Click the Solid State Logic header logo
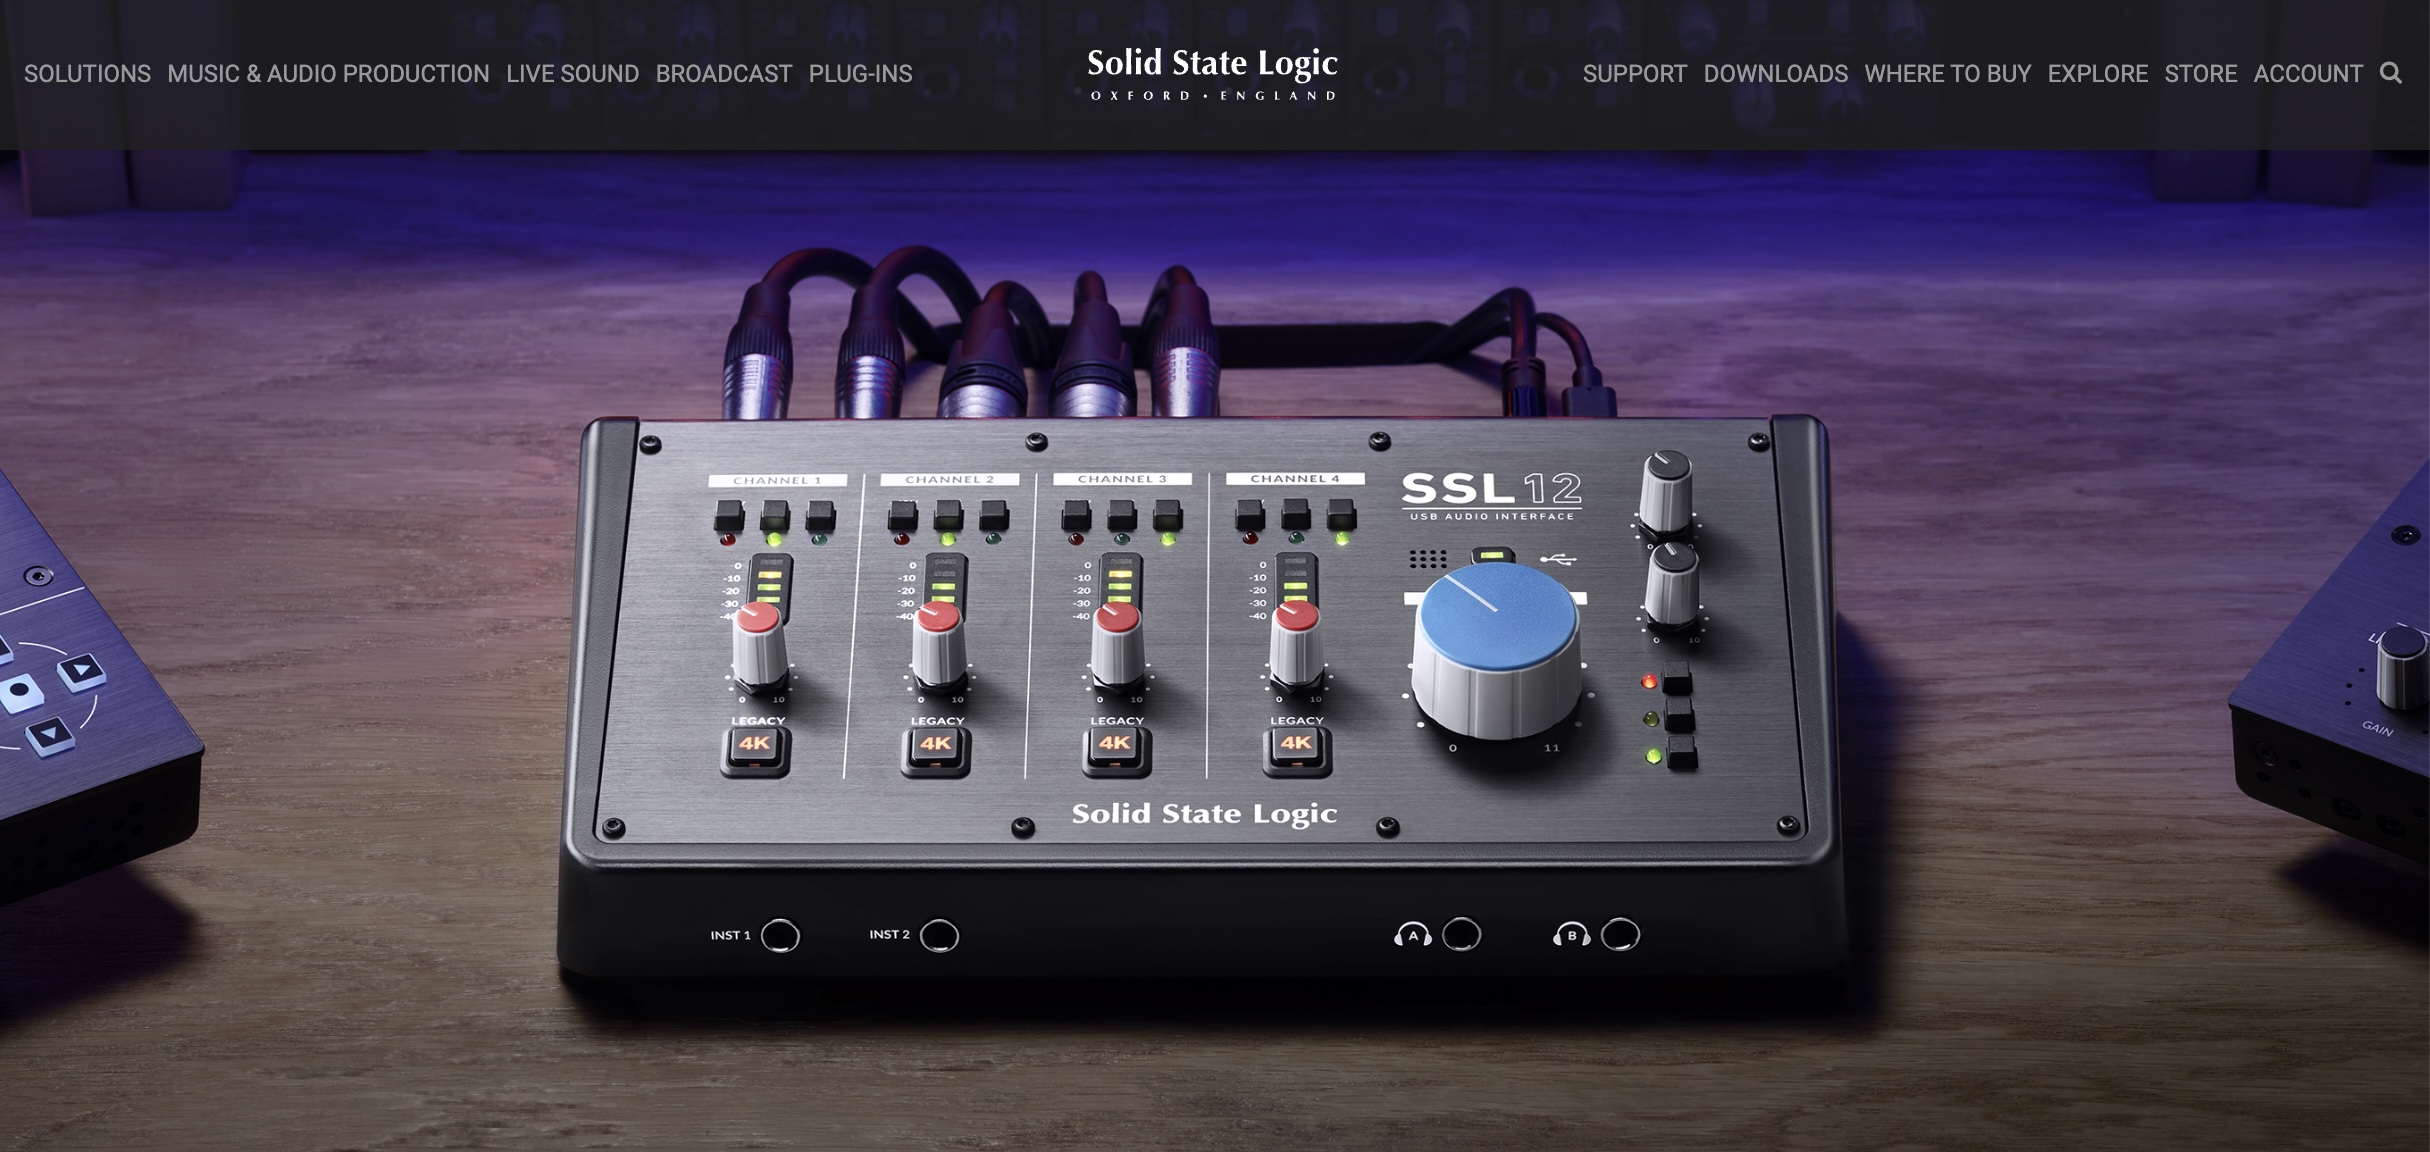The image size is (2430, 1152). coord(1213,74)
